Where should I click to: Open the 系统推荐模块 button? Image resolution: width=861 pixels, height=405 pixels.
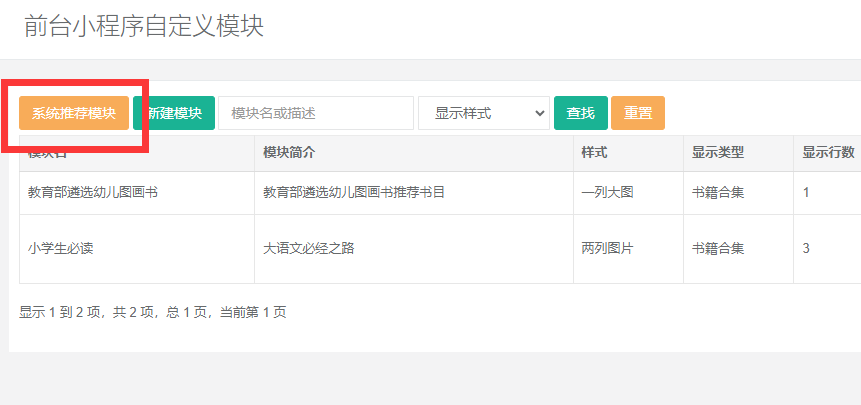coord(74,113)
